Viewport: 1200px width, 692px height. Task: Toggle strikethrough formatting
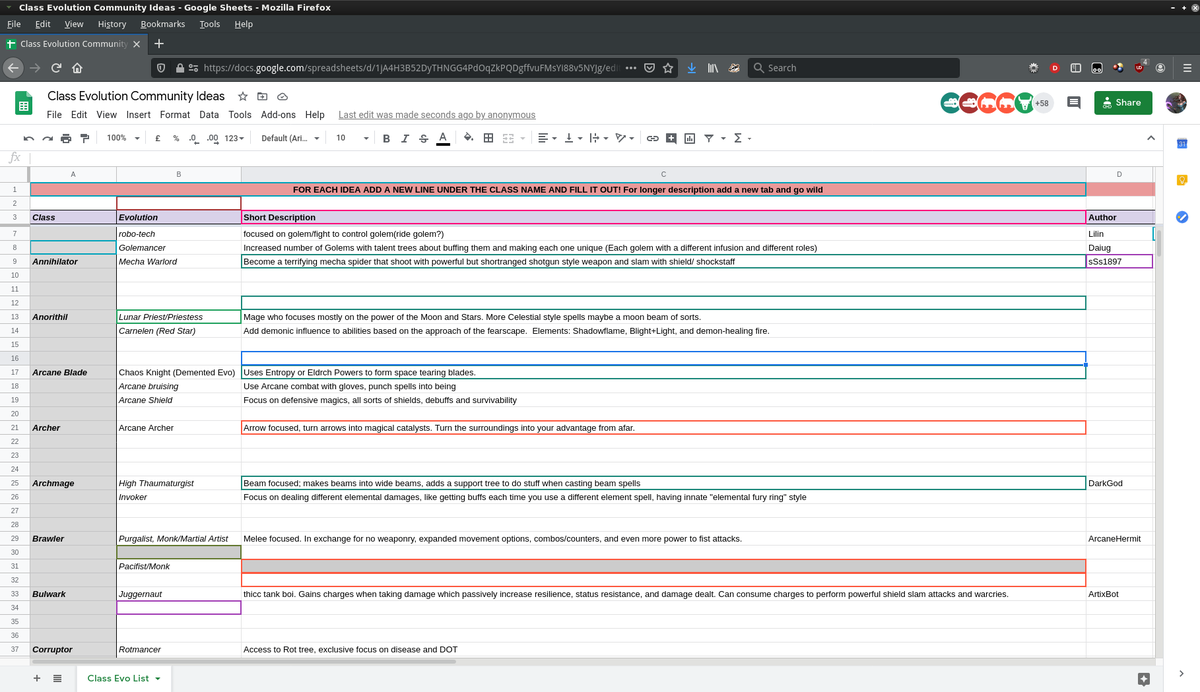[423, 138]
